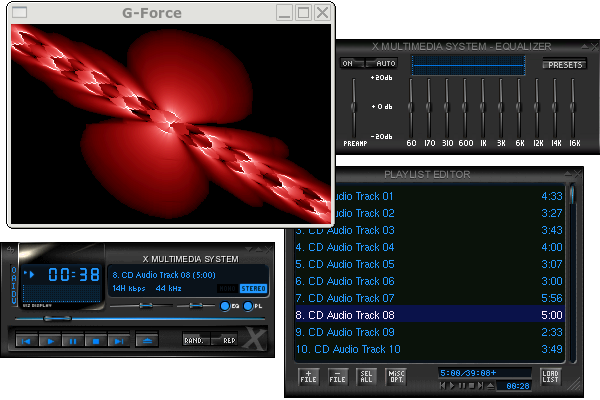This screenshot has width=600, height=400.
Task: Open the LOAD LIST menu
Action: point(550,377)
